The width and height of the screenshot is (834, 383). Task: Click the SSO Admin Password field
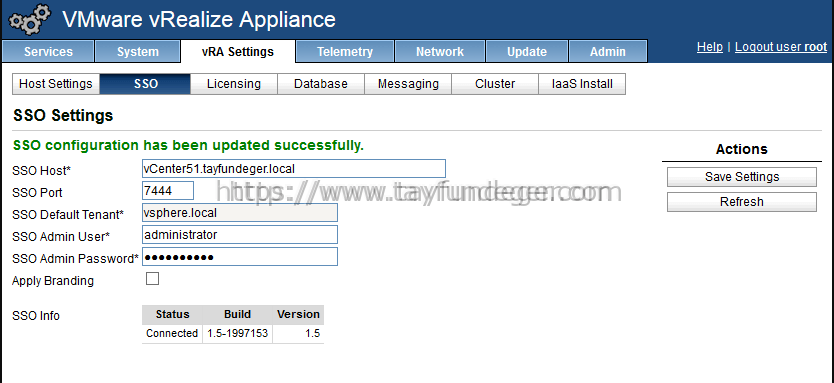(x=240, y=257)
